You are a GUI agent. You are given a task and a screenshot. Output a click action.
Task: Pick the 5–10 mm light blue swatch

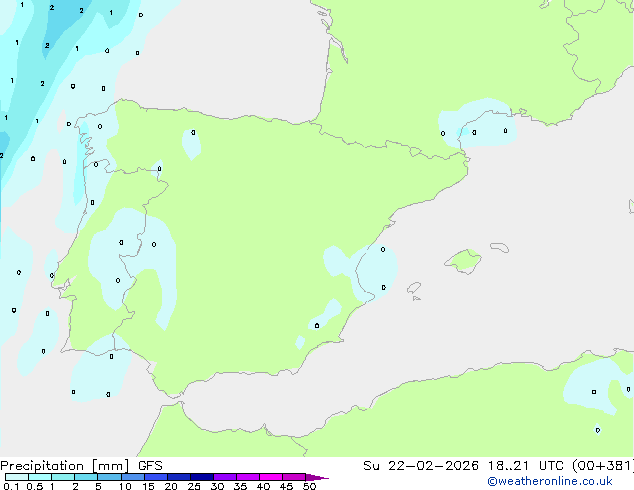pyautogui.click(x=109, y=477)
